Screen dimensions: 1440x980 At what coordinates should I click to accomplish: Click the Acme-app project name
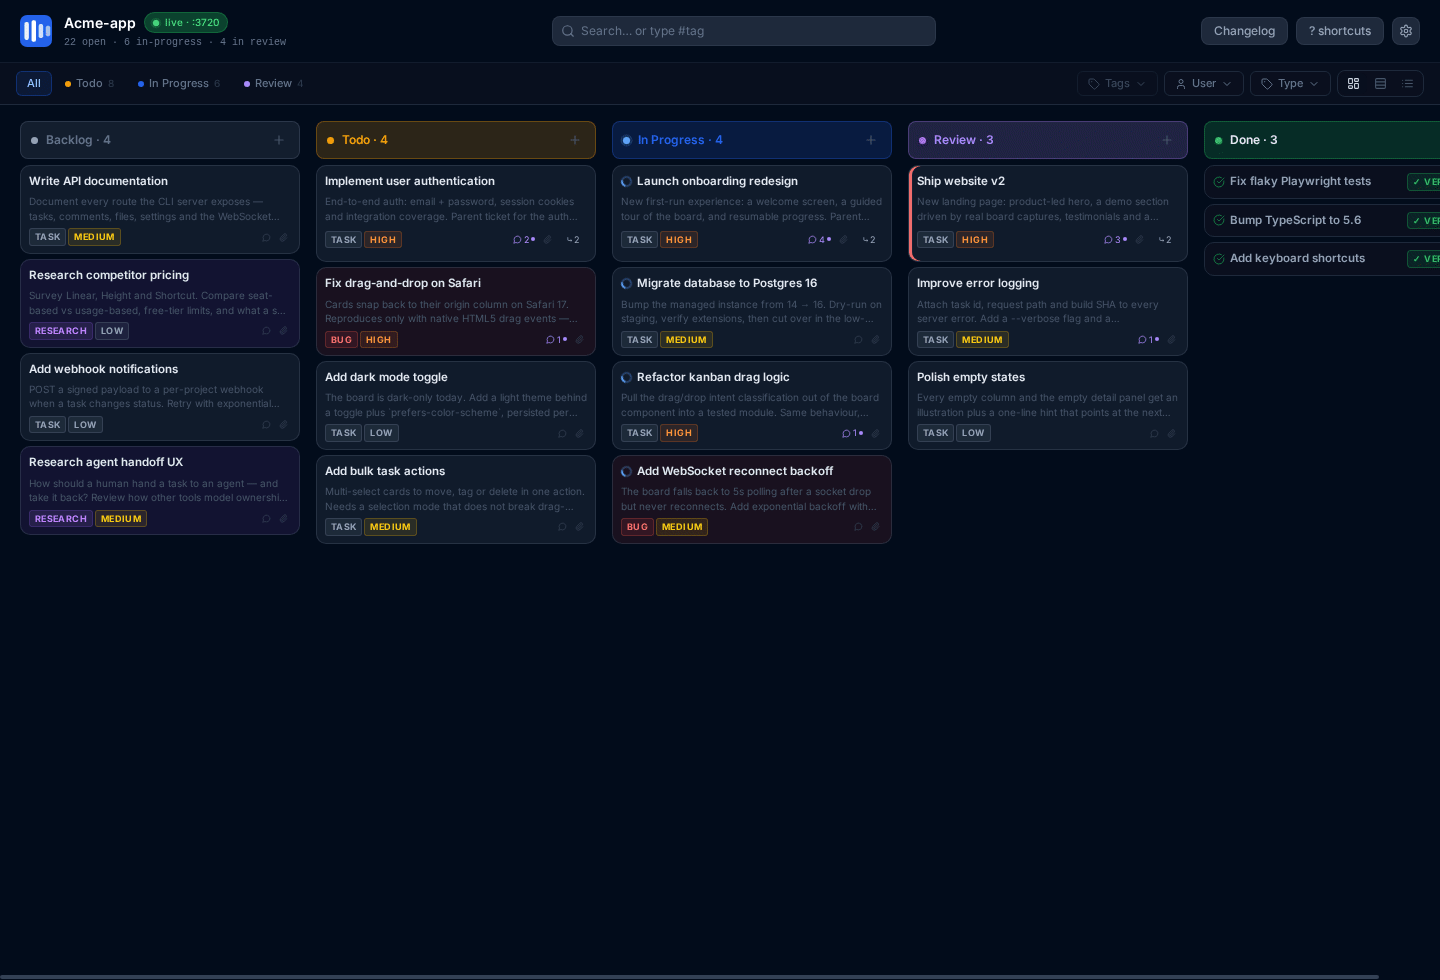pos(100,23)
